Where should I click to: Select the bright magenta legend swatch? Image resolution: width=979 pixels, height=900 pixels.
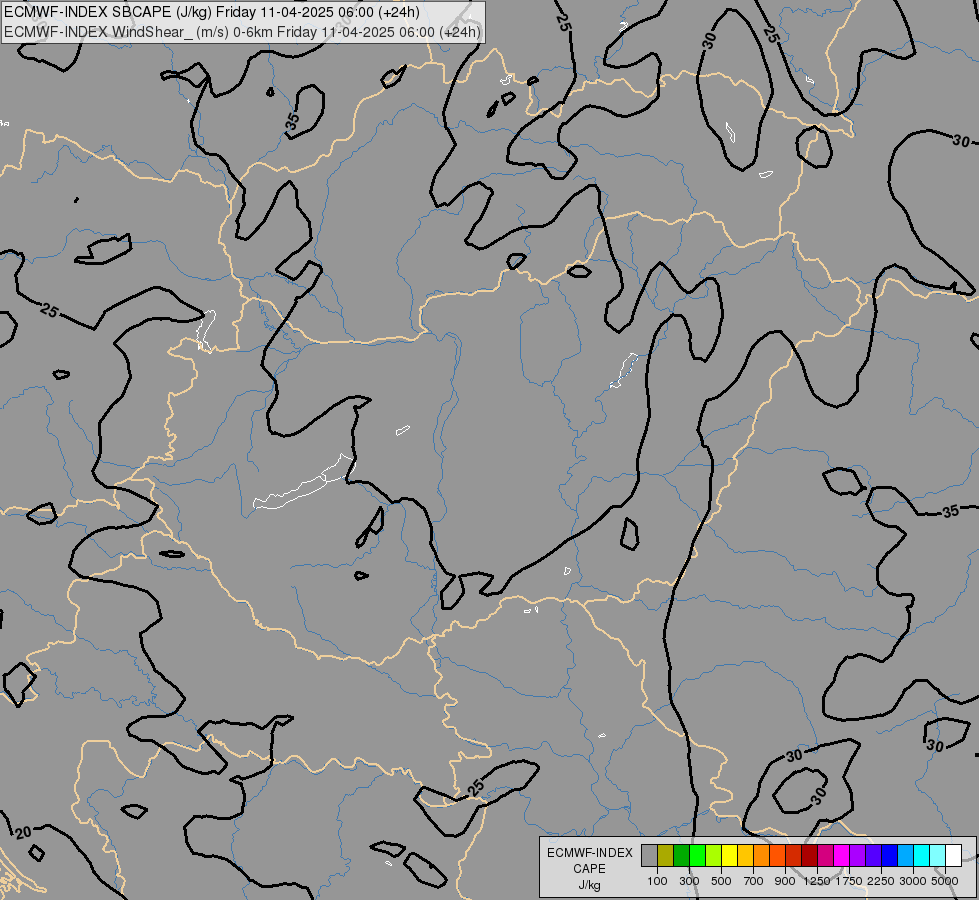841,855
